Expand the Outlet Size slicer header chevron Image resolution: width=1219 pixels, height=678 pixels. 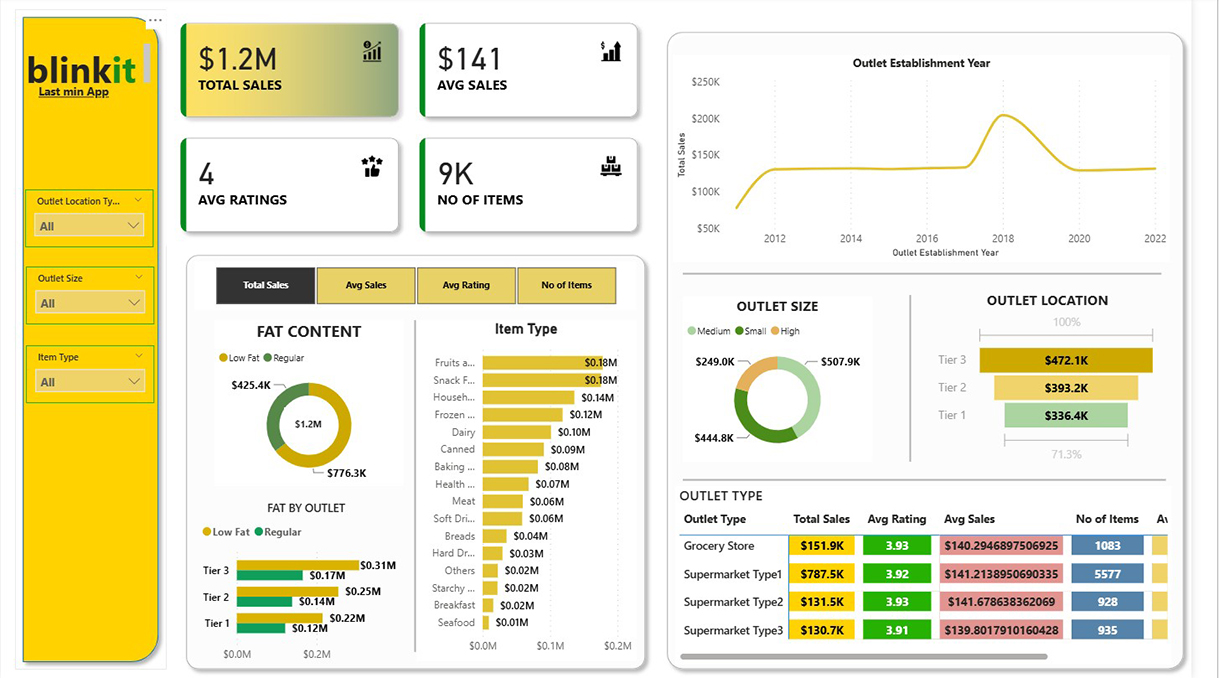tap(138, 278)
